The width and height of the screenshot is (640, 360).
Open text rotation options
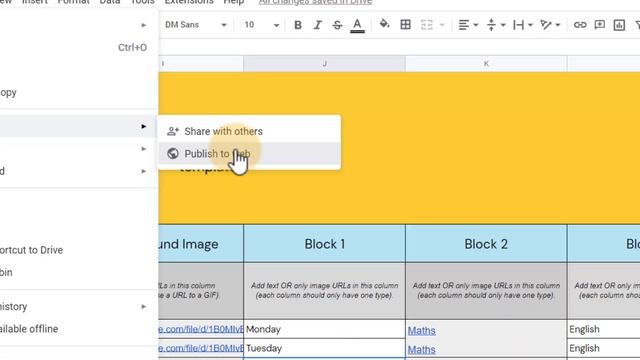point(550,25)
